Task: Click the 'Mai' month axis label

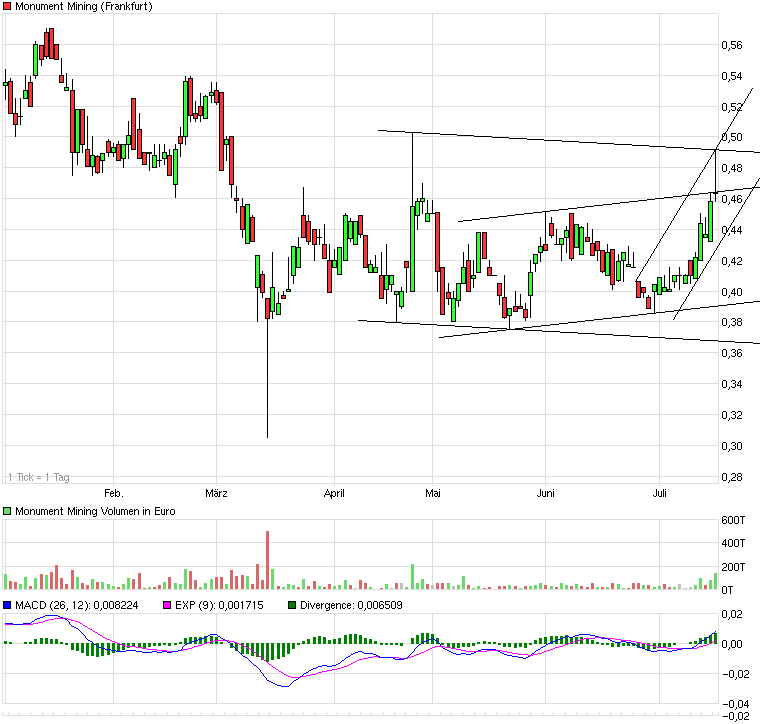Action: [x=433, y=493]
